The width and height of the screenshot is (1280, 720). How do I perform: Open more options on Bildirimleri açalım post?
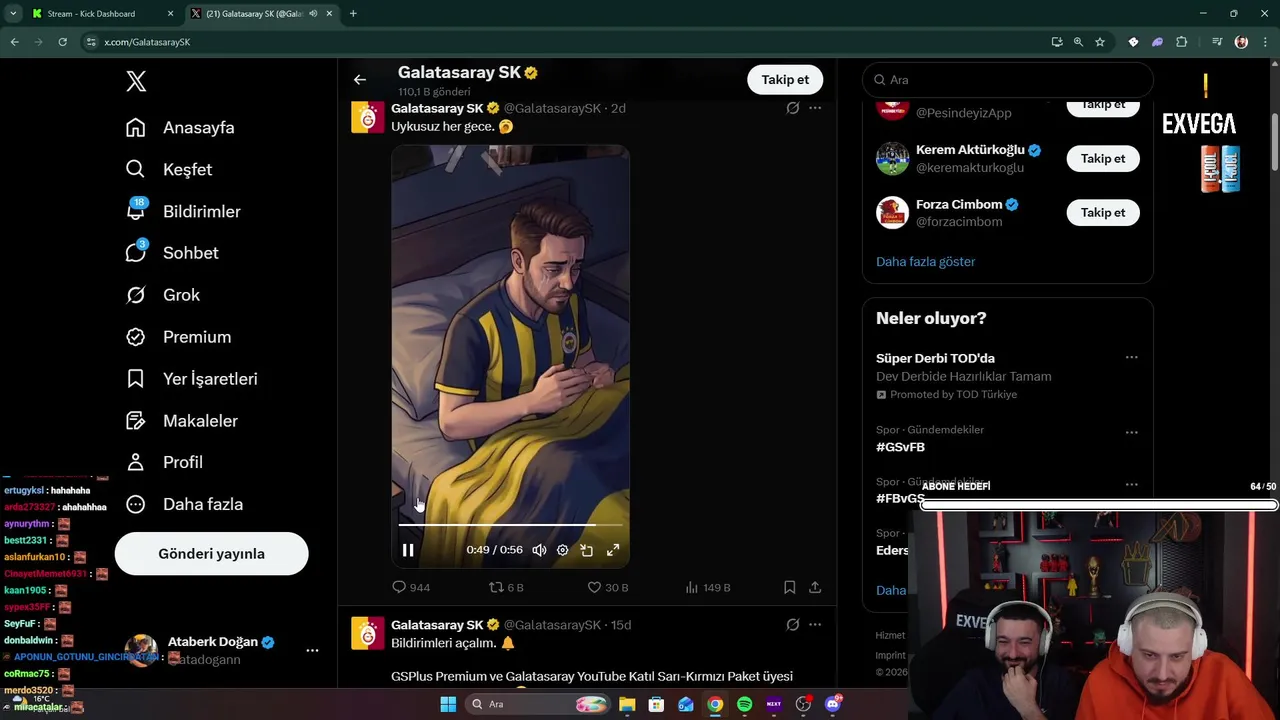(x=815, y=625)
